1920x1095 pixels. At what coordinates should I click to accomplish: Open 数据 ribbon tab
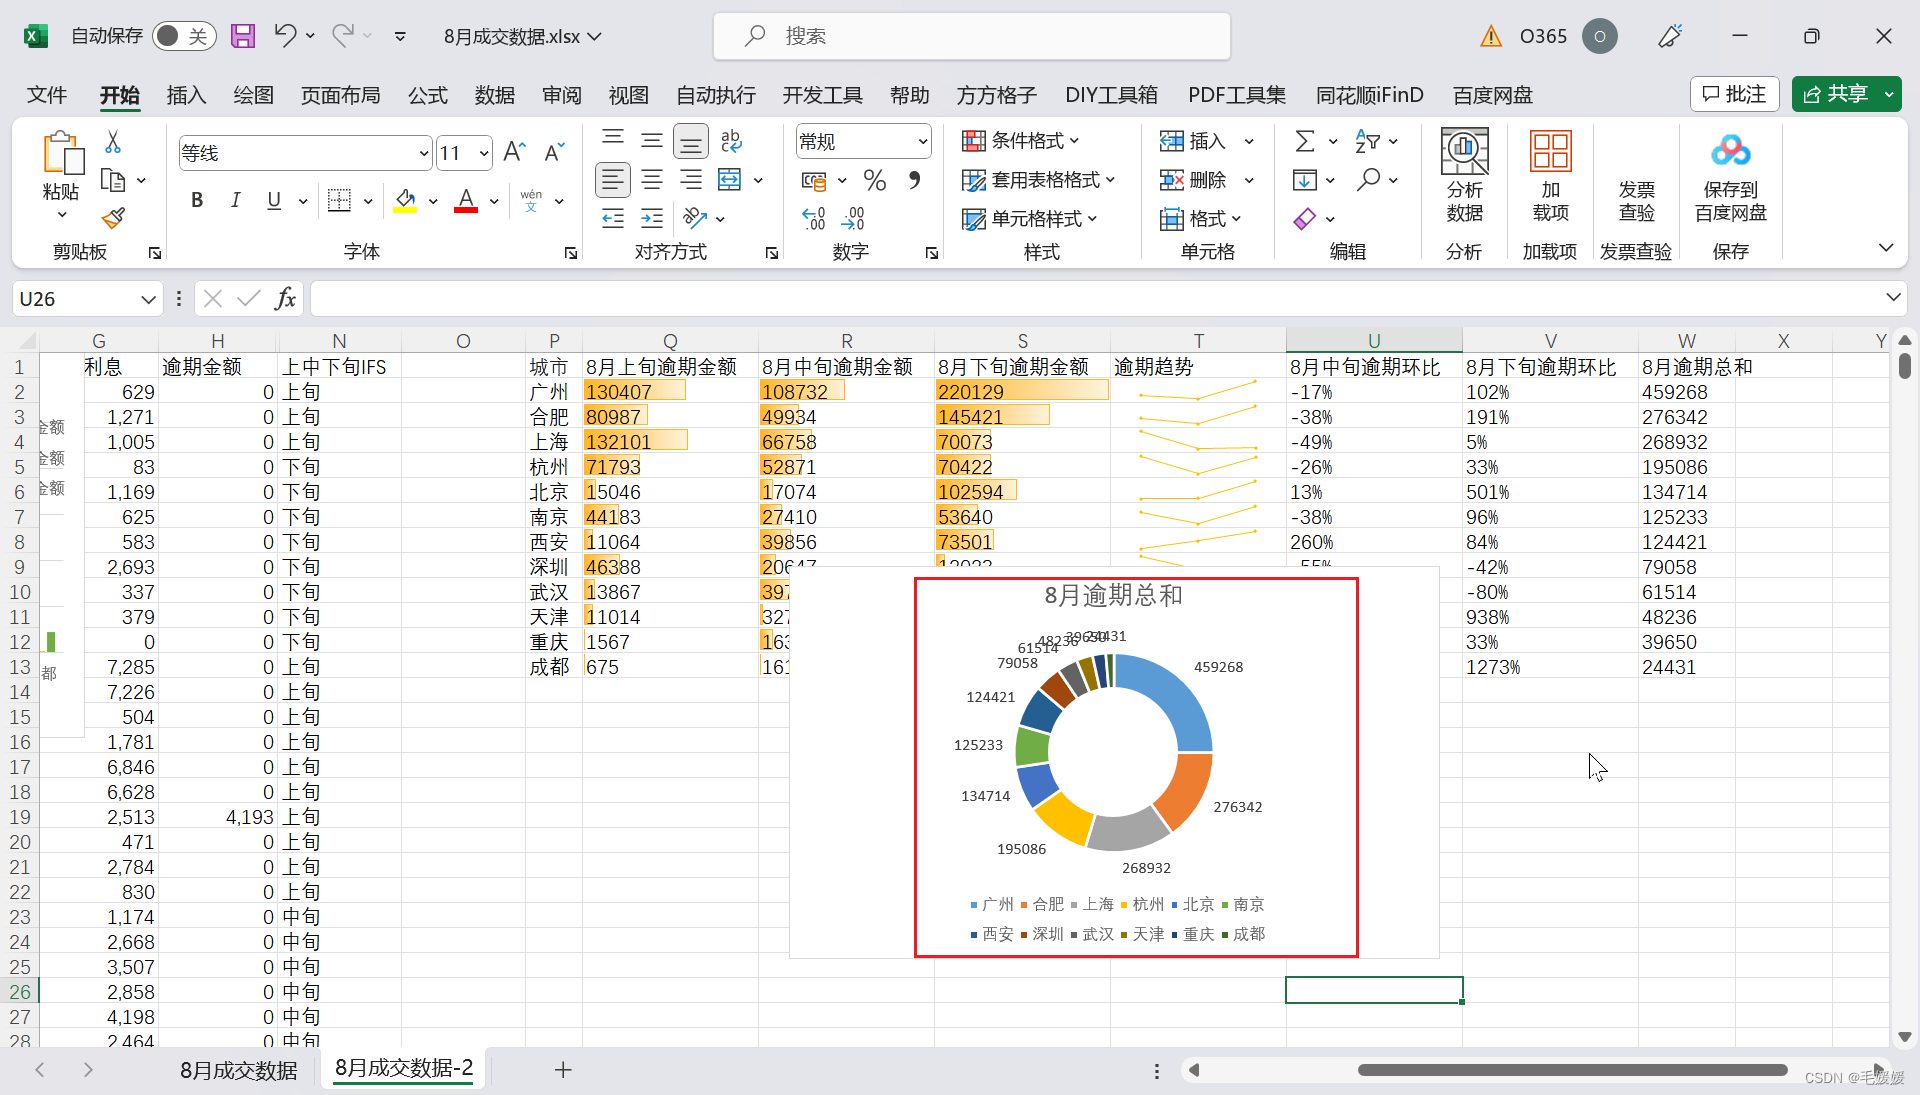495,95
